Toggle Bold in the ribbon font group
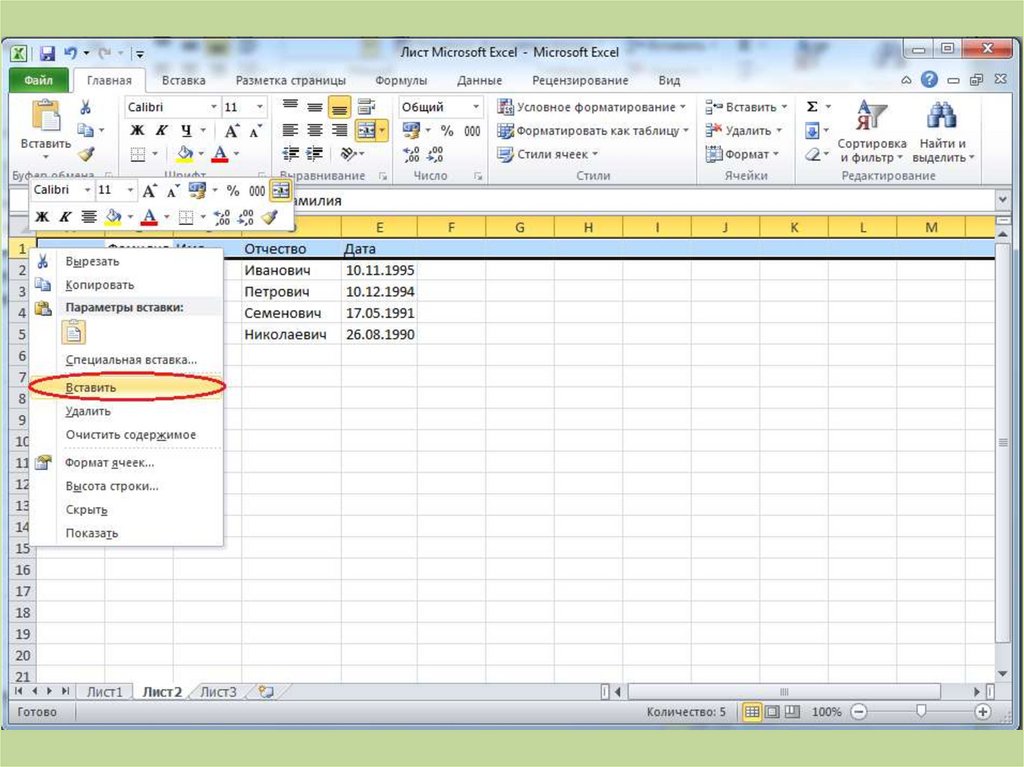Image resolution: width=1024 pixels, height=767 pixels. [137, 131]
